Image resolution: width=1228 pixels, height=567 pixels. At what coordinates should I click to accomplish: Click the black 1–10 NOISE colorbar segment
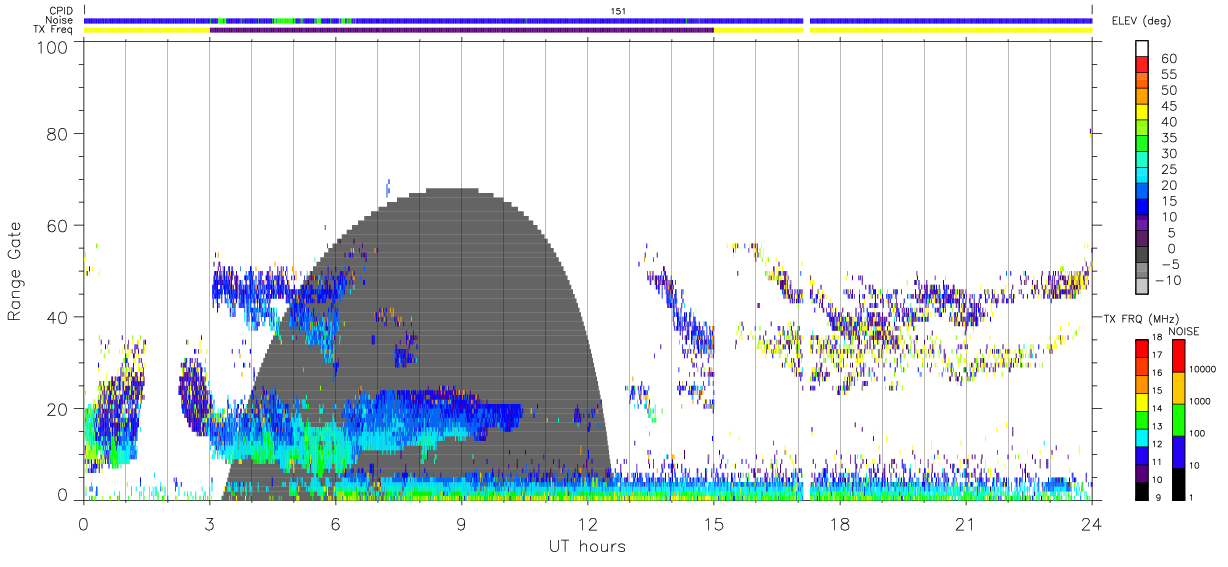click(1178, 484)
